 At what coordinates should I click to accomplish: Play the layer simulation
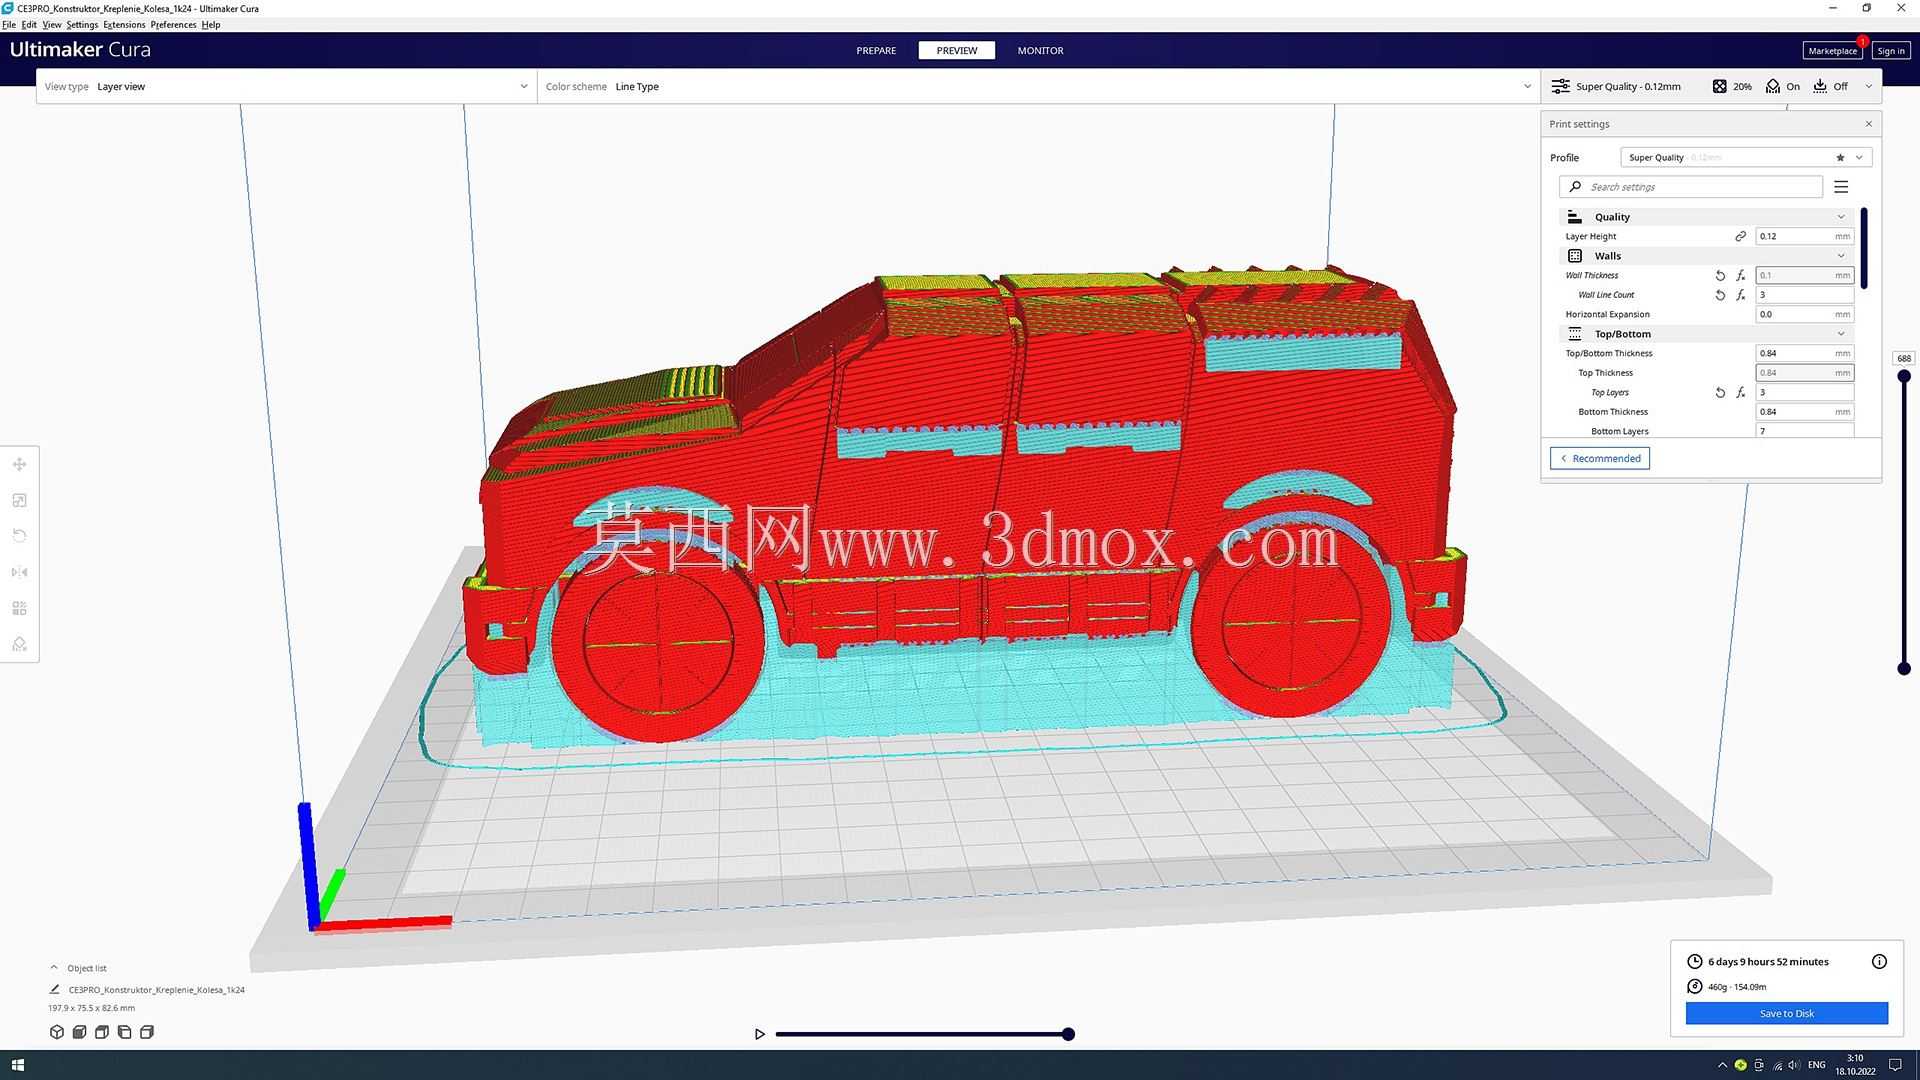[x=760, y=1034]
